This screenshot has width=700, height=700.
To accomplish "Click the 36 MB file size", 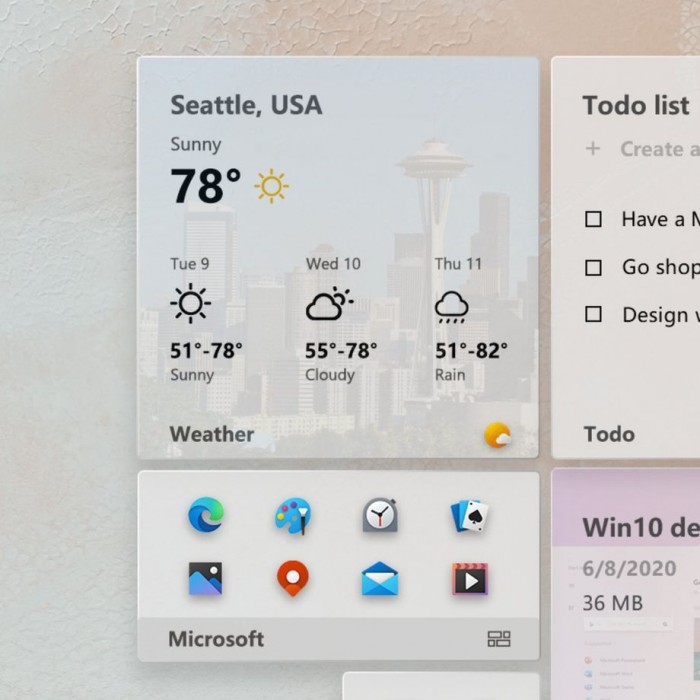I will click(x=612, y=604).
